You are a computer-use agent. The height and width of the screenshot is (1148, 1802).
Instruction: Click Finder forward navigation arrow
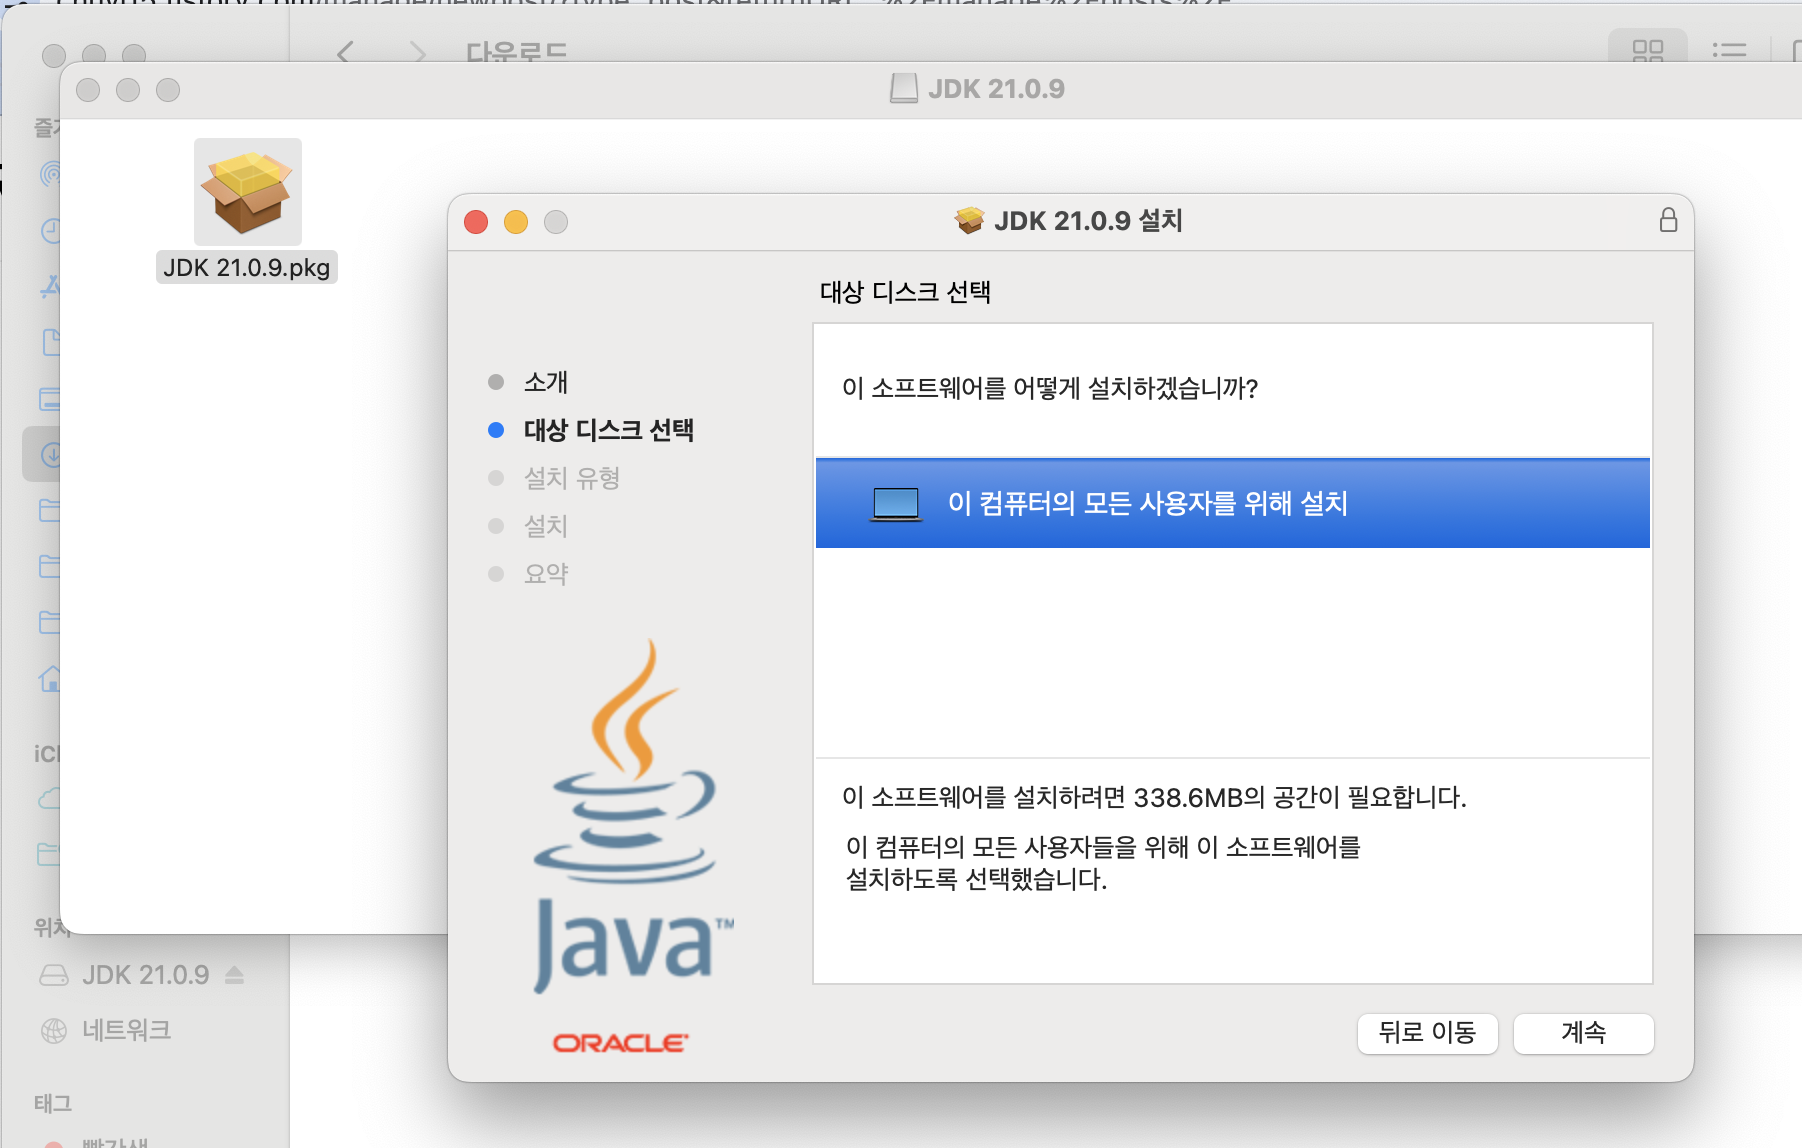point(418,52)
